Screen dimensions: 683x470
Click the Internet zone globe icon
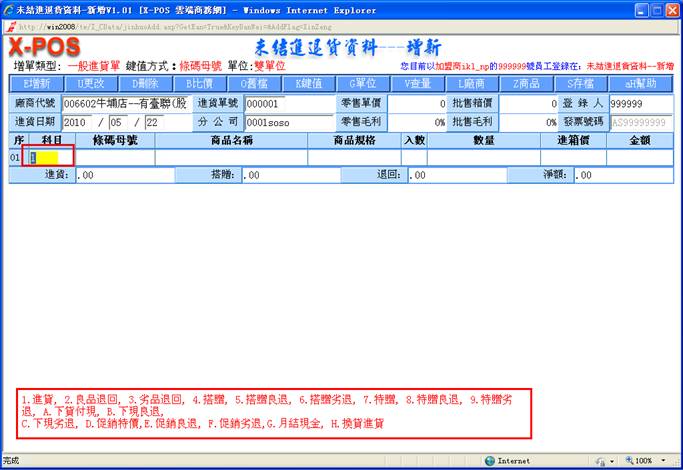[490, 461]
